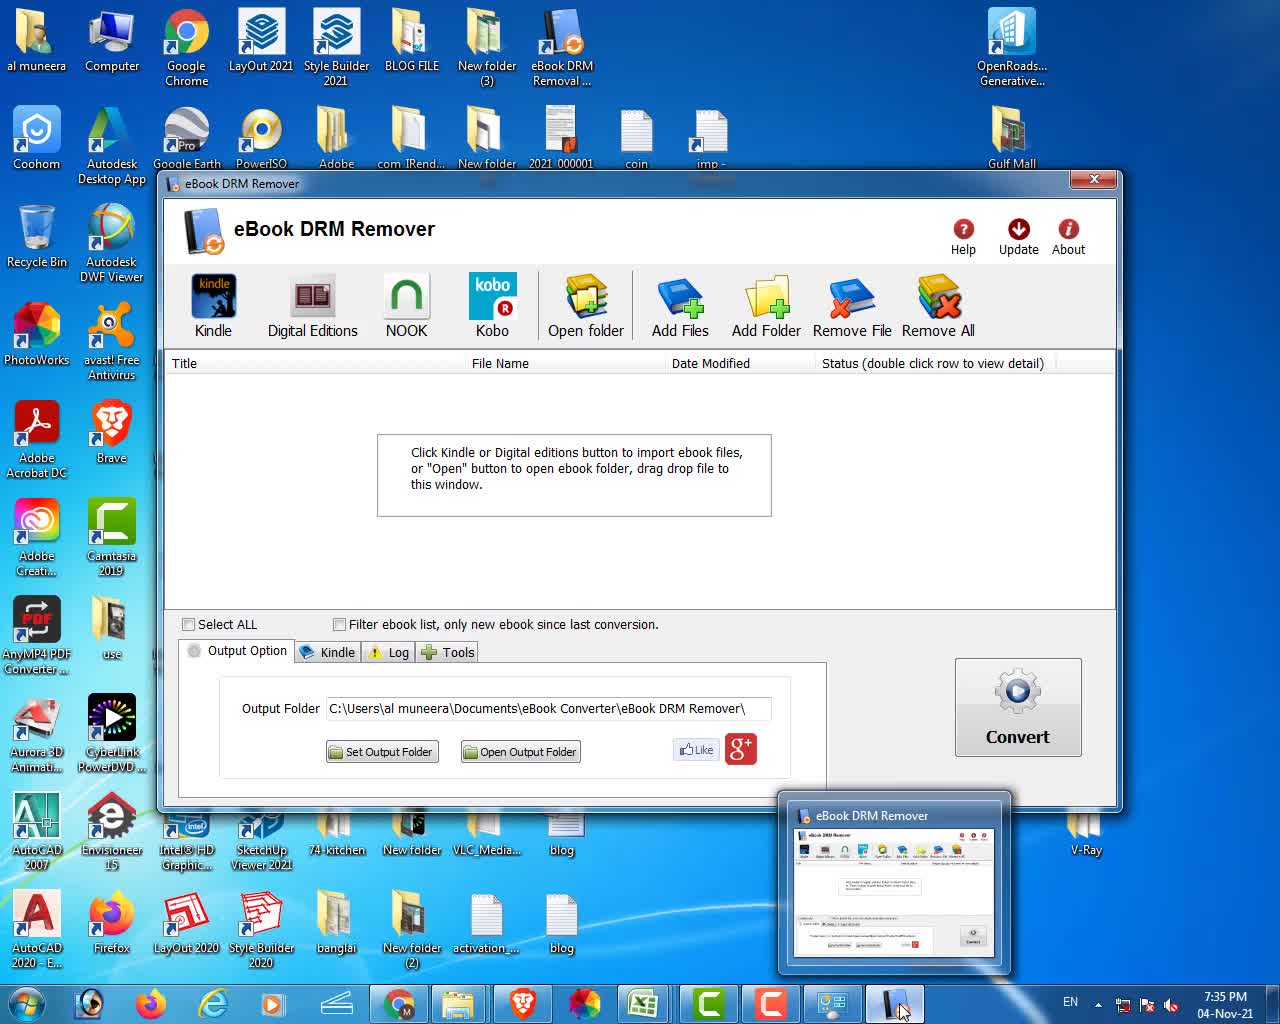Launch Brave browser desktop shortcut
This screenshot has width=1280, height=1024.
111,432
